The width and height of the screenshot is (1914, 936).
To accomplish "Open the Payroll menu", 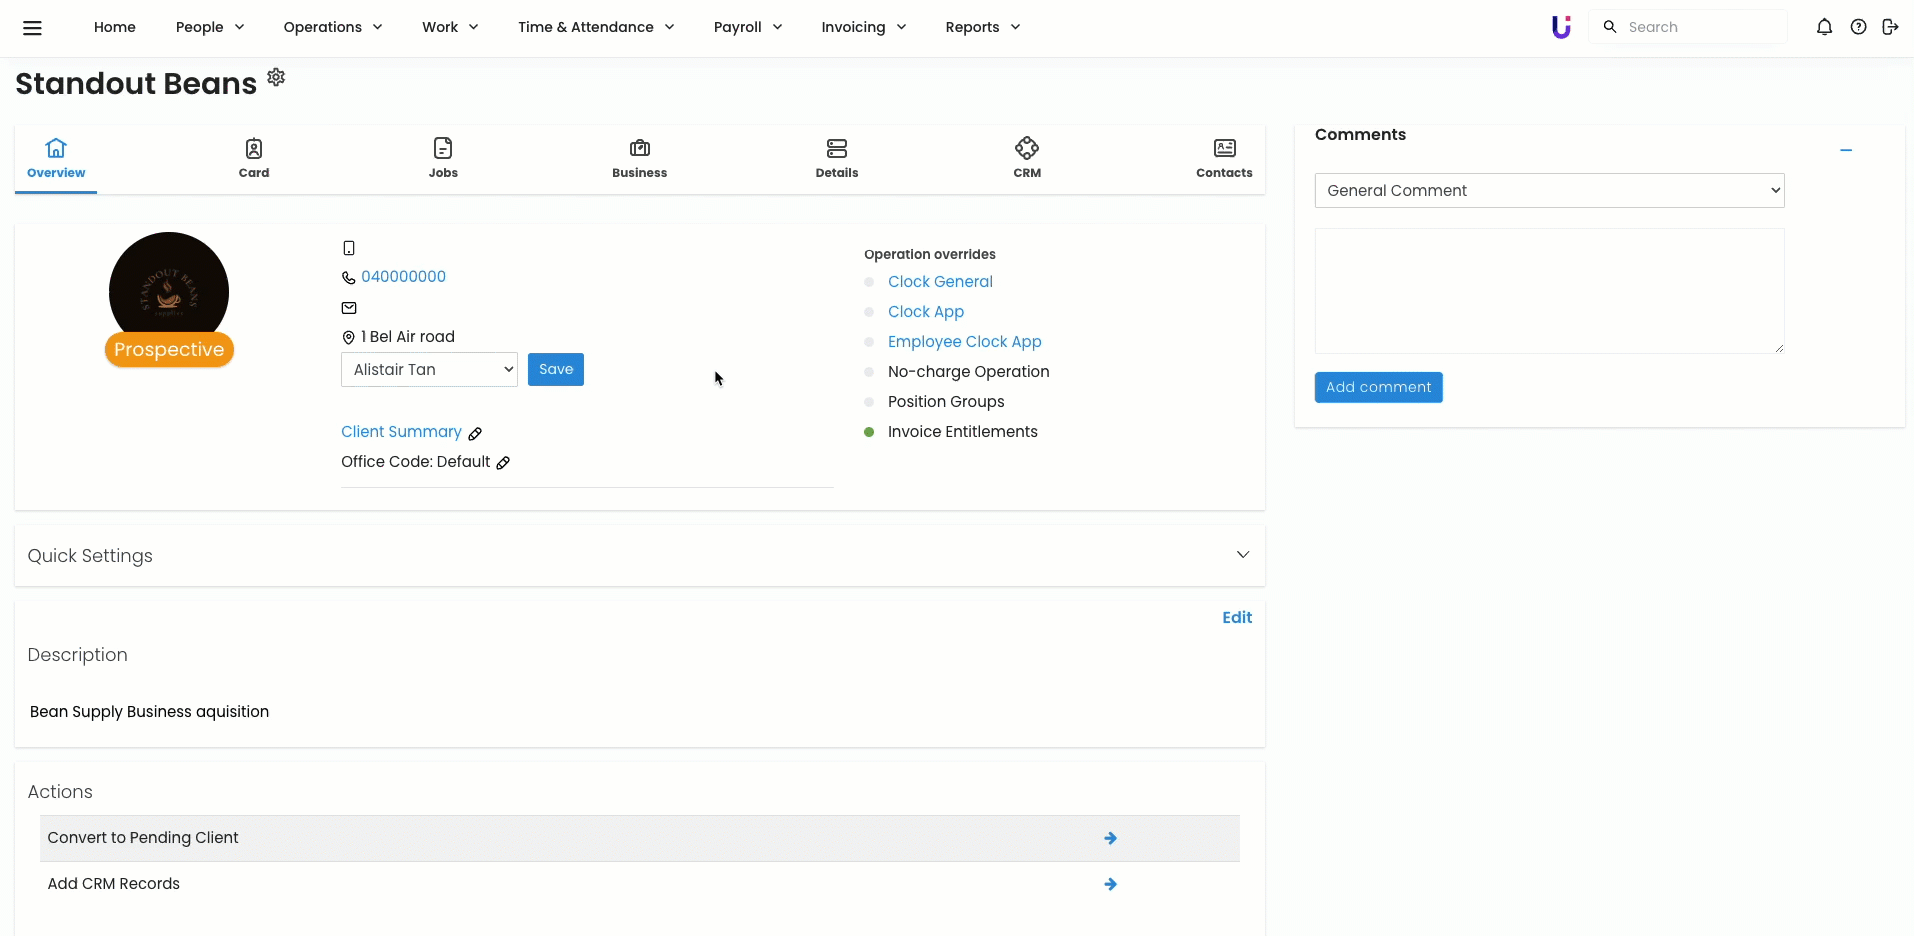I will pyautogui.click(x=747, y=27).
